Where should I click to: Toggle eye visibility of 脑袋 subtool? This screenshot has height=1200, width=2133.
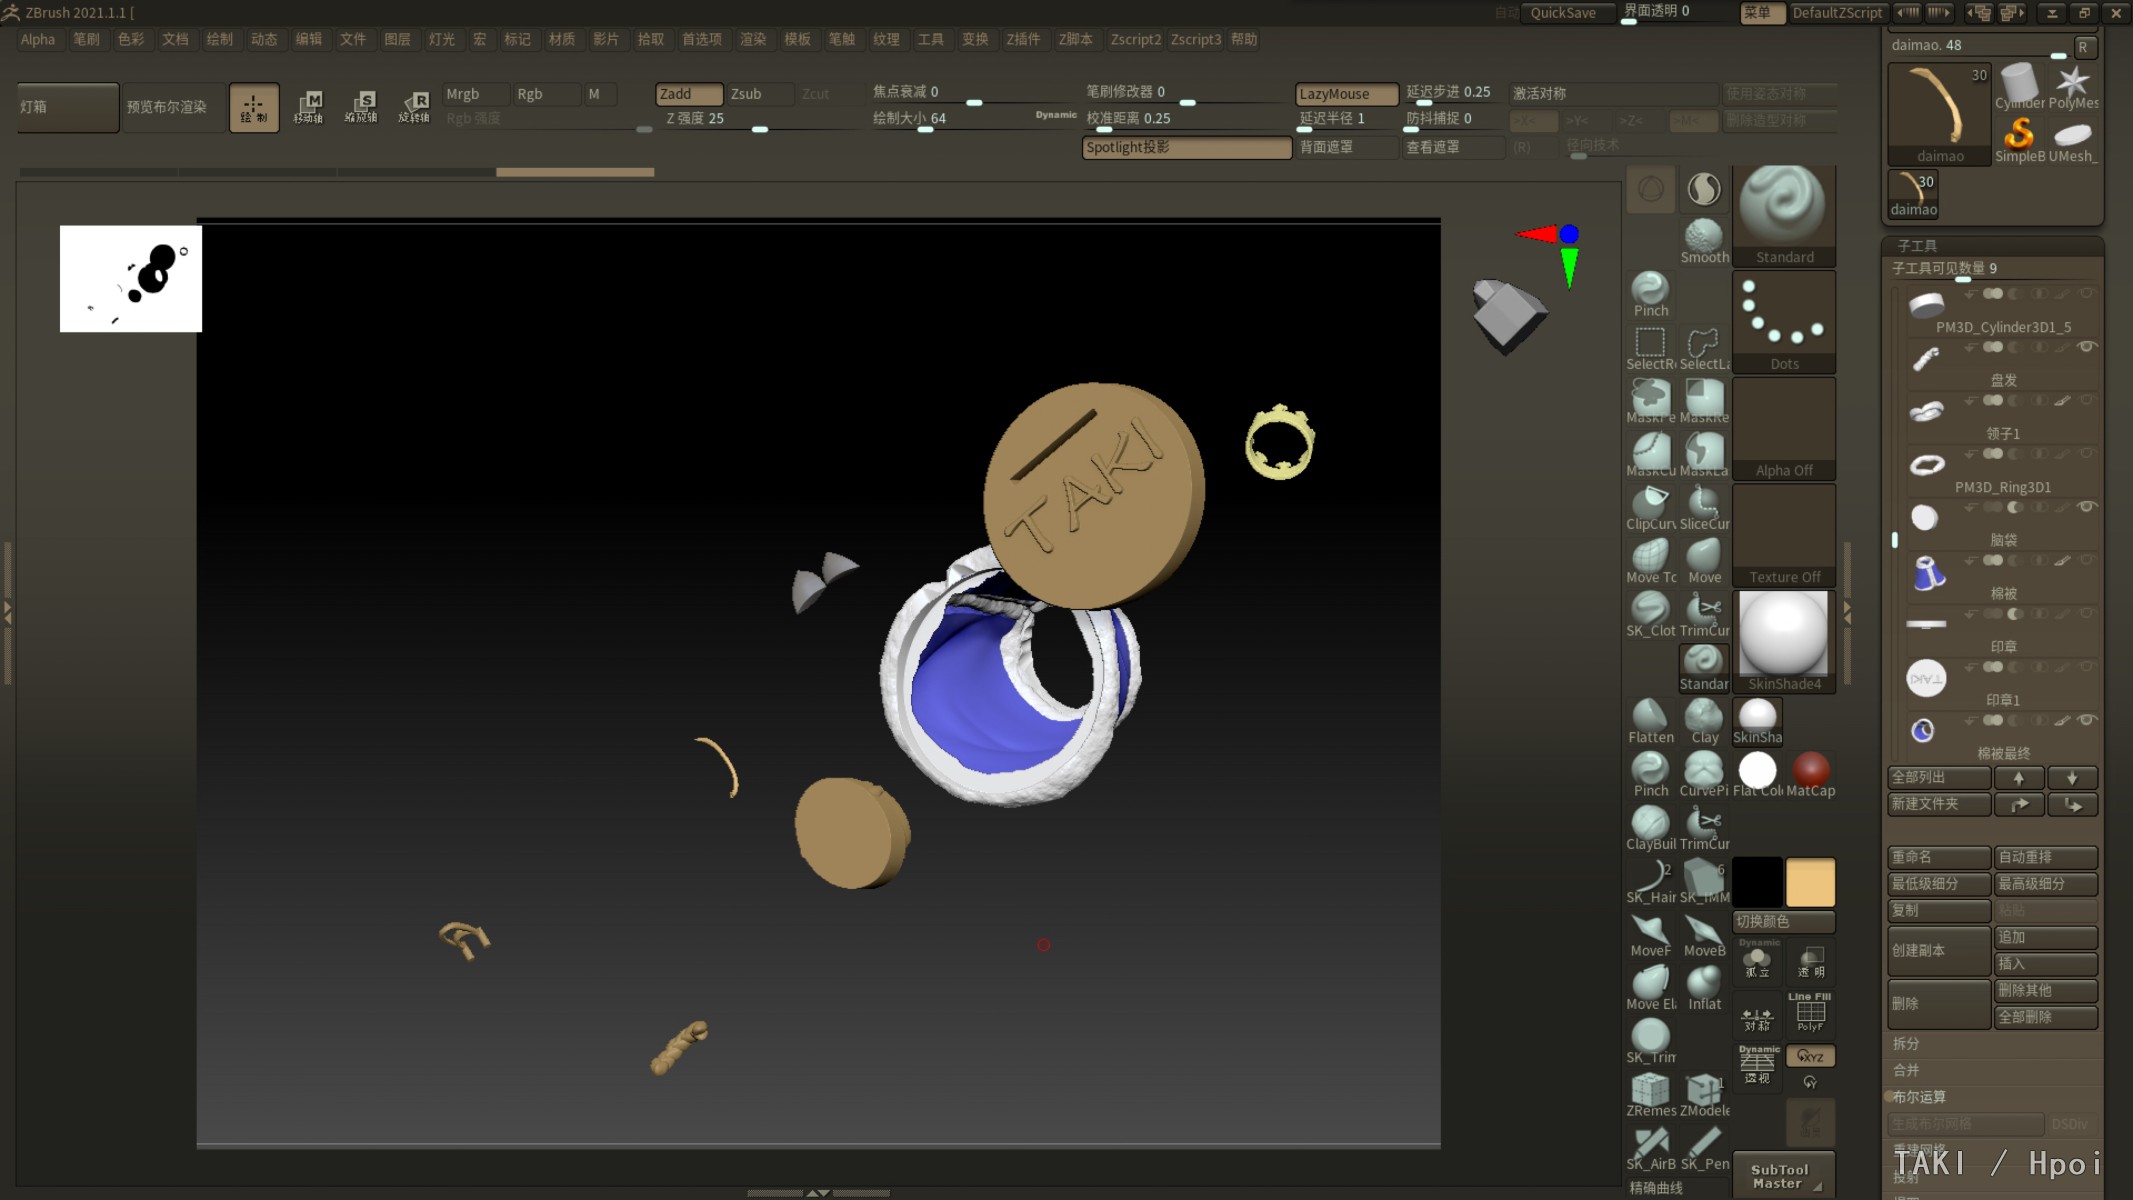pos(2086,507)
